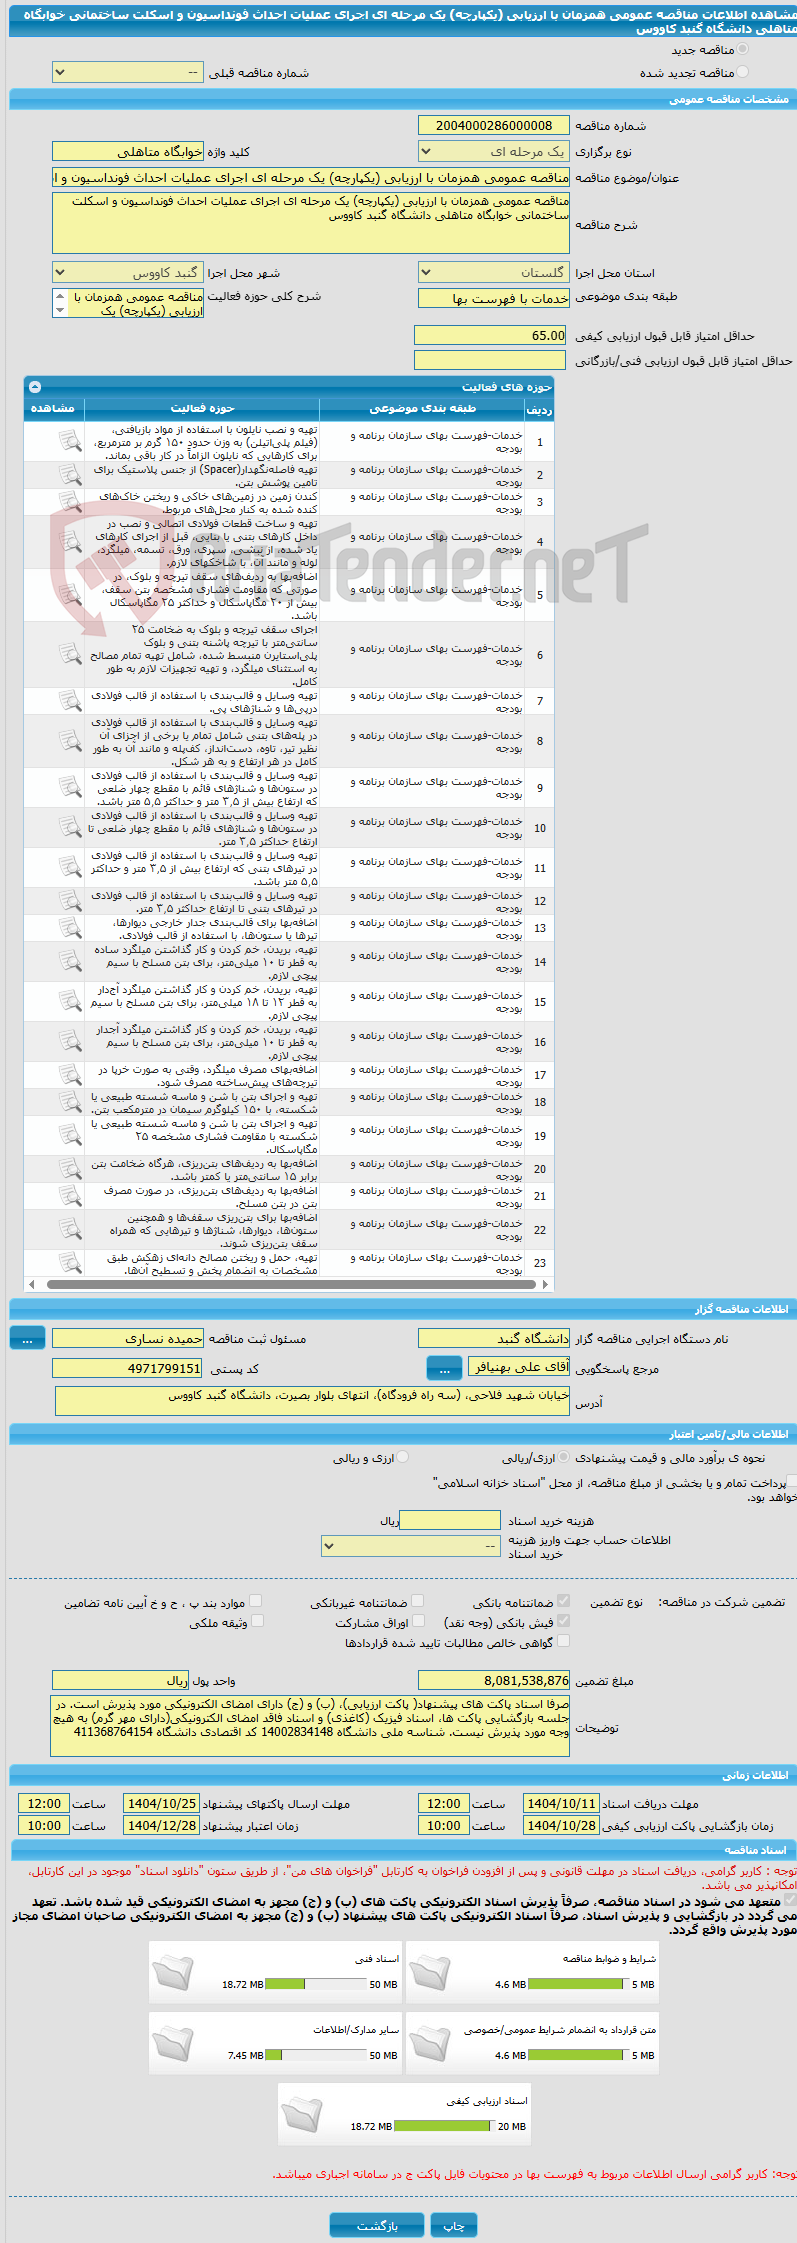
Task: View details icon for activity row 4
Action: (x=69, y=542)
